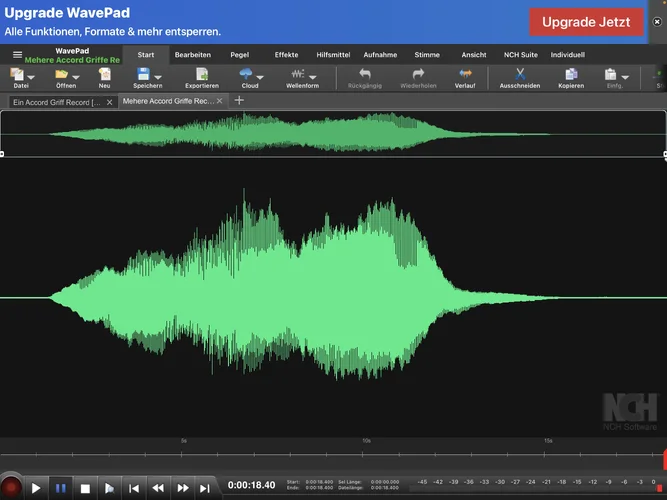Expand the Speichern dropdown arrow

click(x=159, y=77)
